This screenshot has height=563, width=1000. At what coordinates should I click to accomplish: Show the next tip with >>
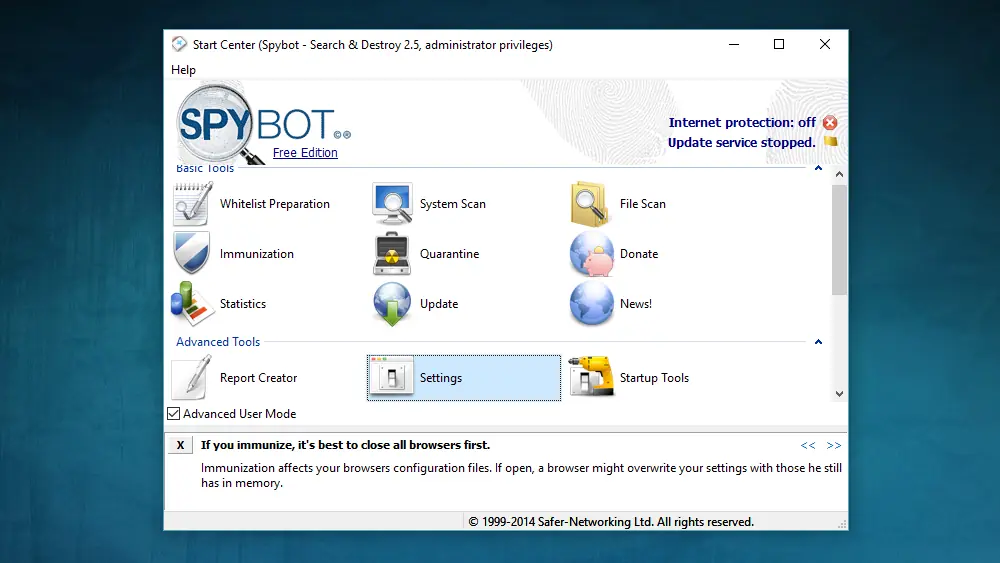[834, 445]
